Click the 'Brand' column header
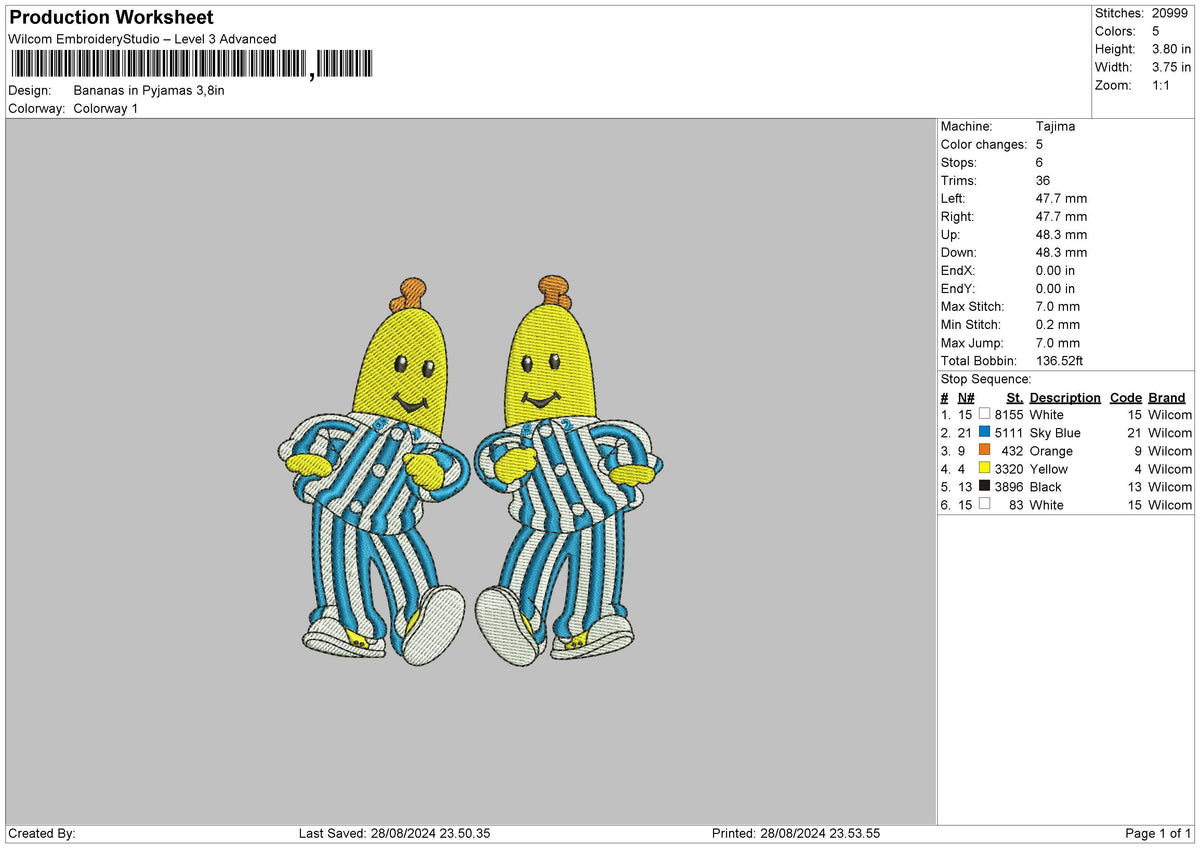 point(1166,397)
